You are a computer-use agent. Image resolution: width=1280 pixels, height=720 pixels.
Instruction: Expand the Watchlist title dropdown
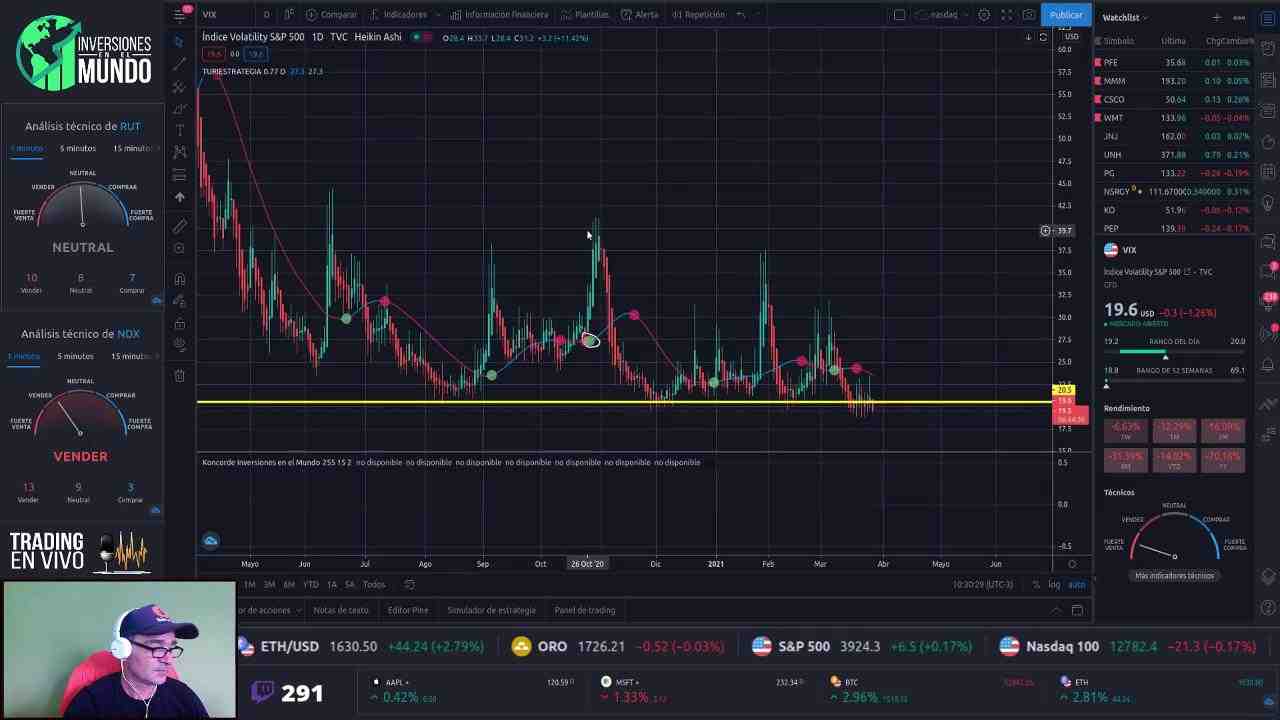pos(1125,17)
